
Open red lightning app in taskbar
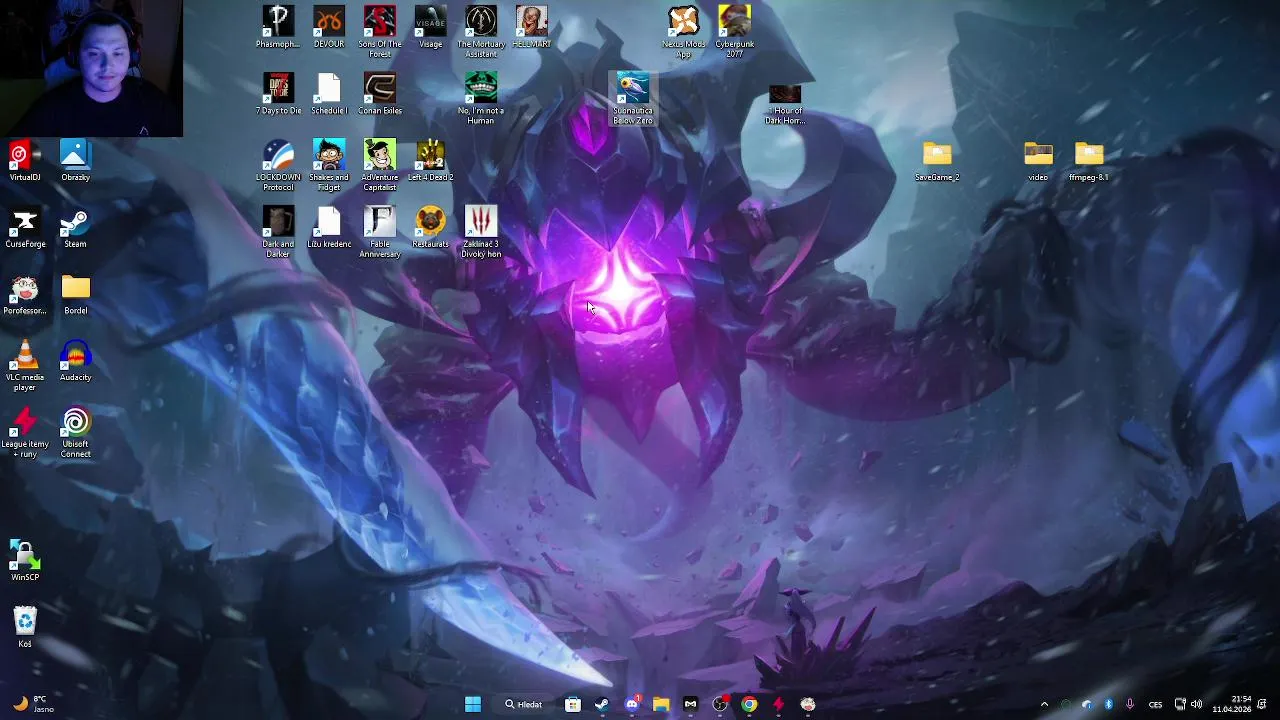click(778, 704)
